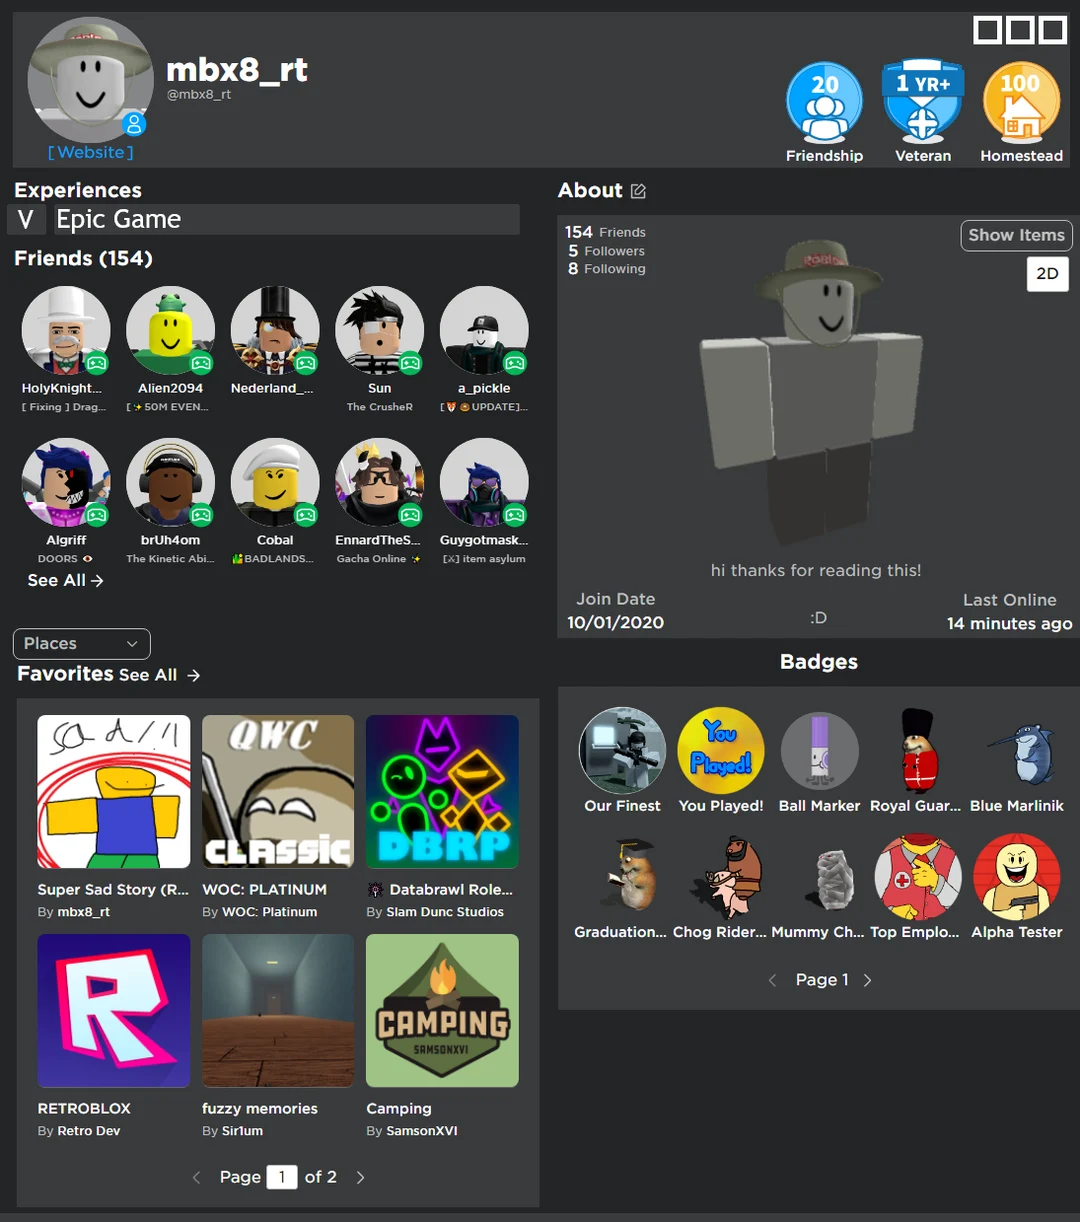Click the previous page chevron in Favorites pagination
The image size is (1080, 1222).
pos(196,1177)
